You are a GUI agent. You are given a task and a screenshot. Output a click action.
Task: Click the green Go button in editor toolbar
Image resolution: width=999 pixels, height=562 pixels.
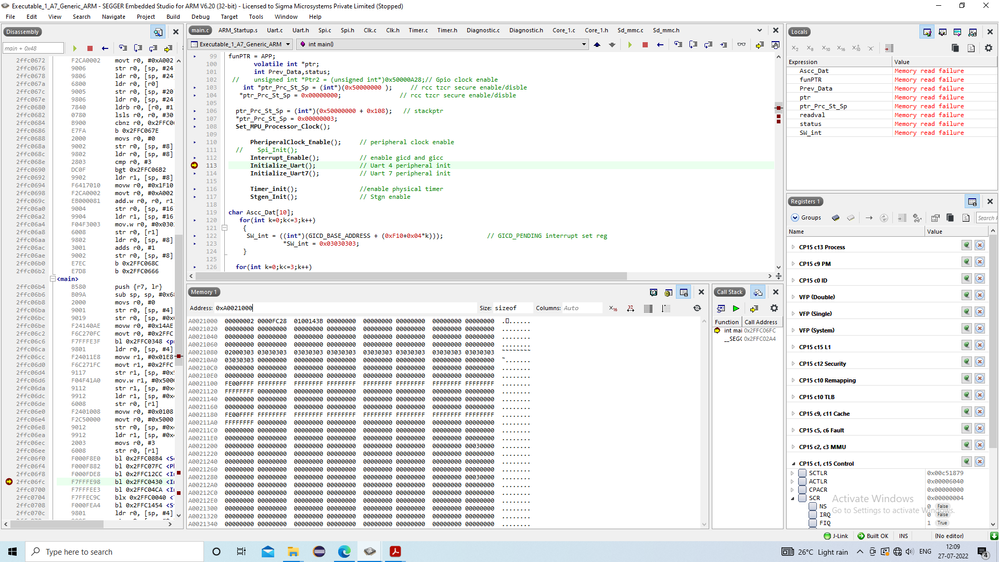pyautogui.click(x=629, y=45)
